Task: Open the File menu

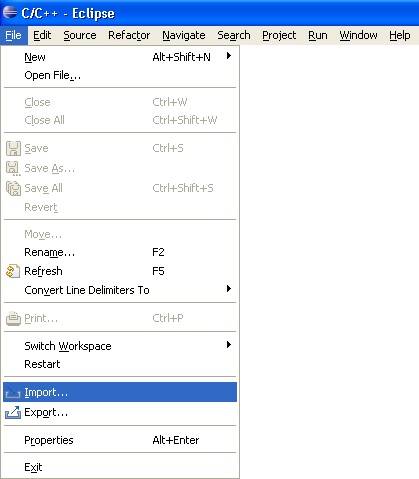Action: pyautogui.click(x=14, y=35)
